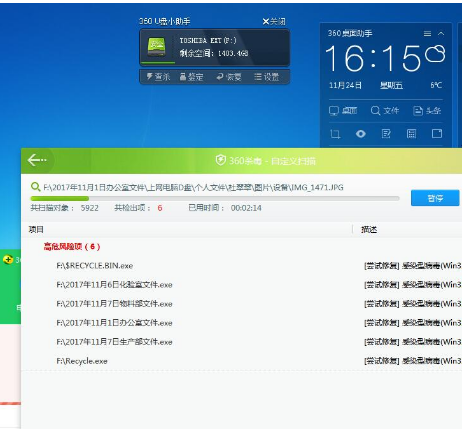Click the magnifier icon beside scan path
Image resolution: width=468 pixels, height=429 pixels.
(35, 187)
